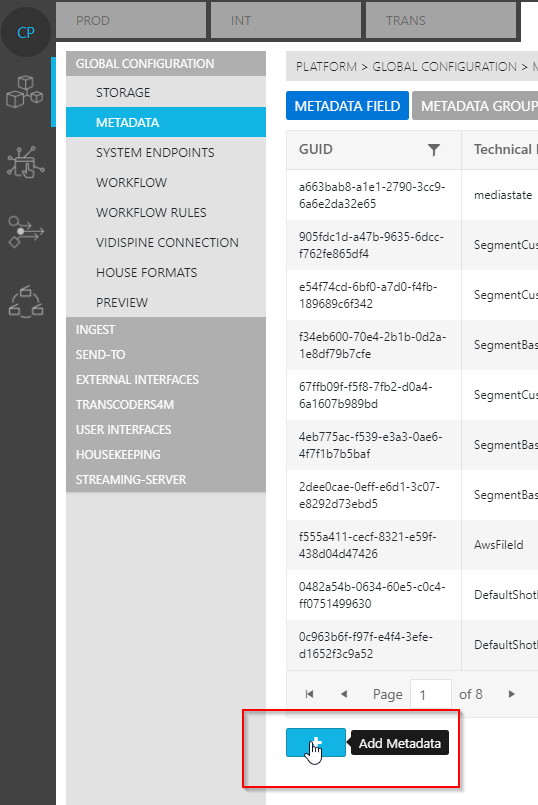
Task: Select the PROD environment tab
Action: (x=131, y=21)
